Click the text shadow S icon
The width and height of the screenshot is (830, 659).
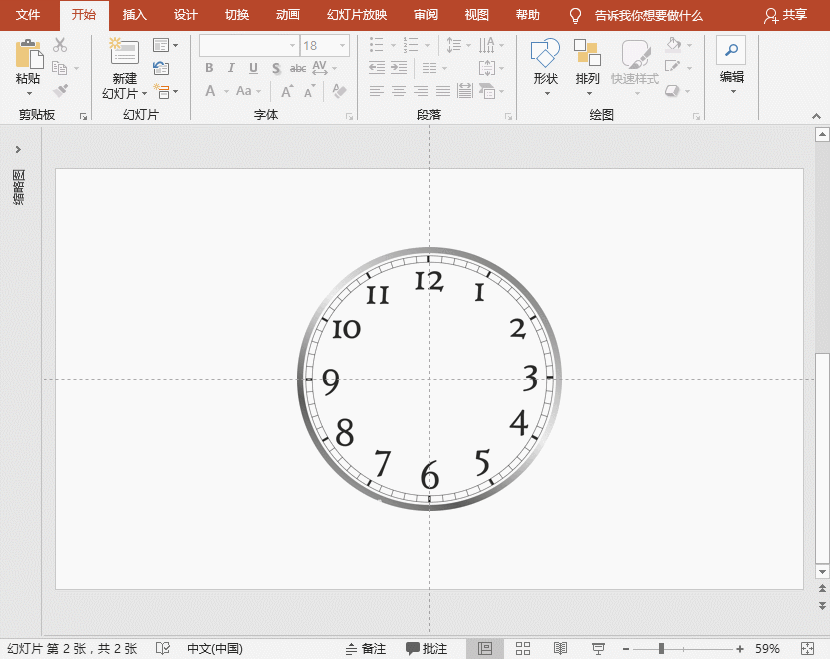click(x=276, y=68)
